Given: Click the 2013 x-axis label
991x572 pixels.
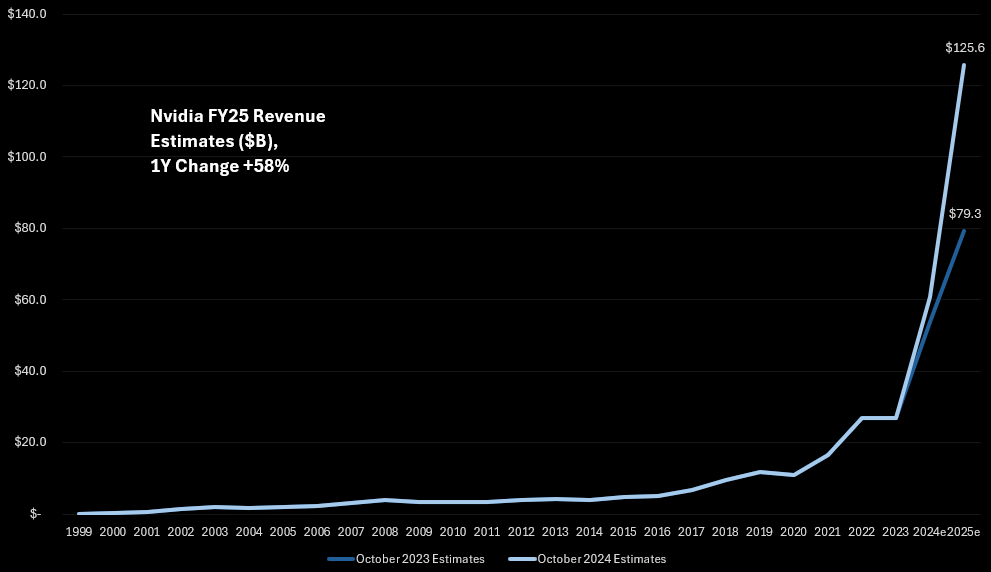Looking at the screenshot, I should [556, 532].
